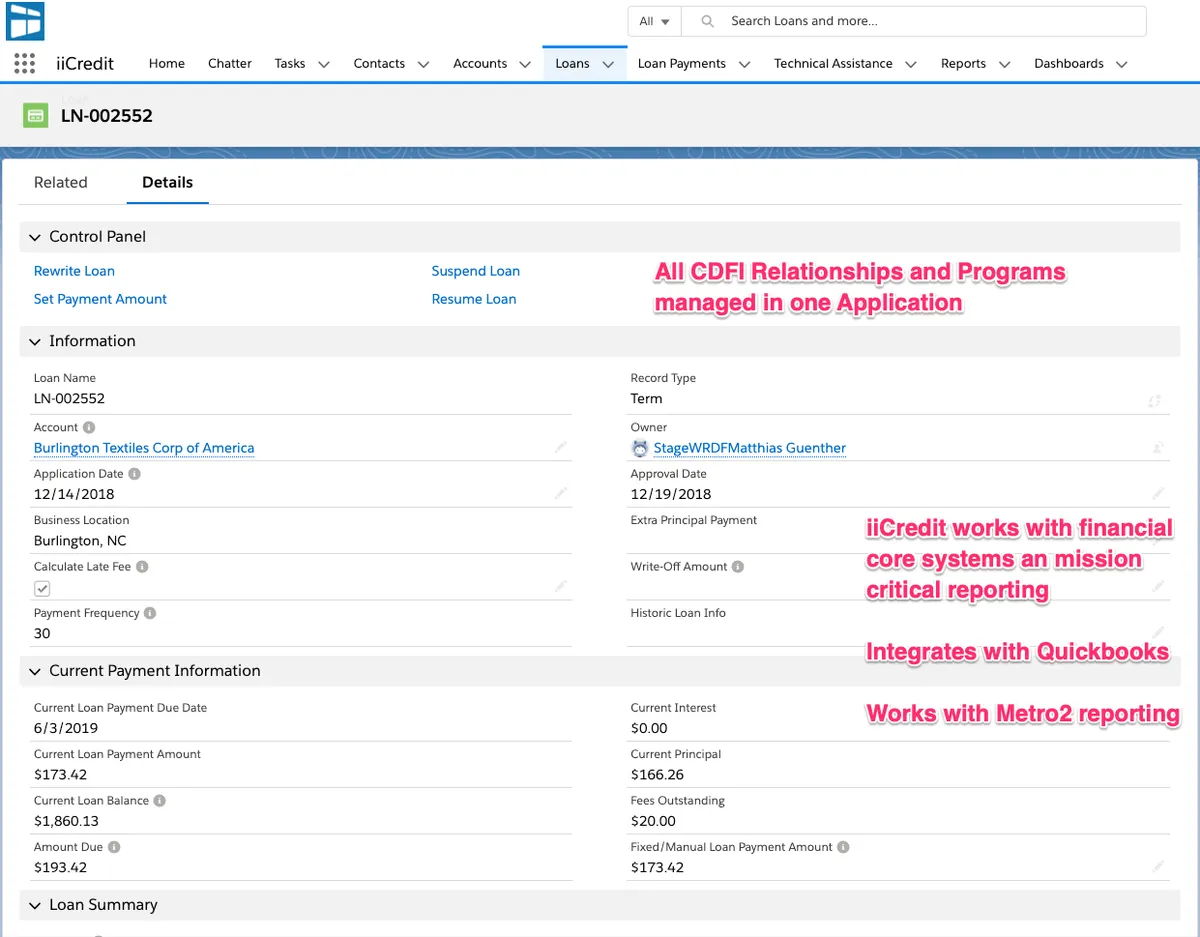The height and width of the screenshot is (937, 1200).
Task: Edit Calculate Late Fee with pencil icon
Action: pos(561,586)
